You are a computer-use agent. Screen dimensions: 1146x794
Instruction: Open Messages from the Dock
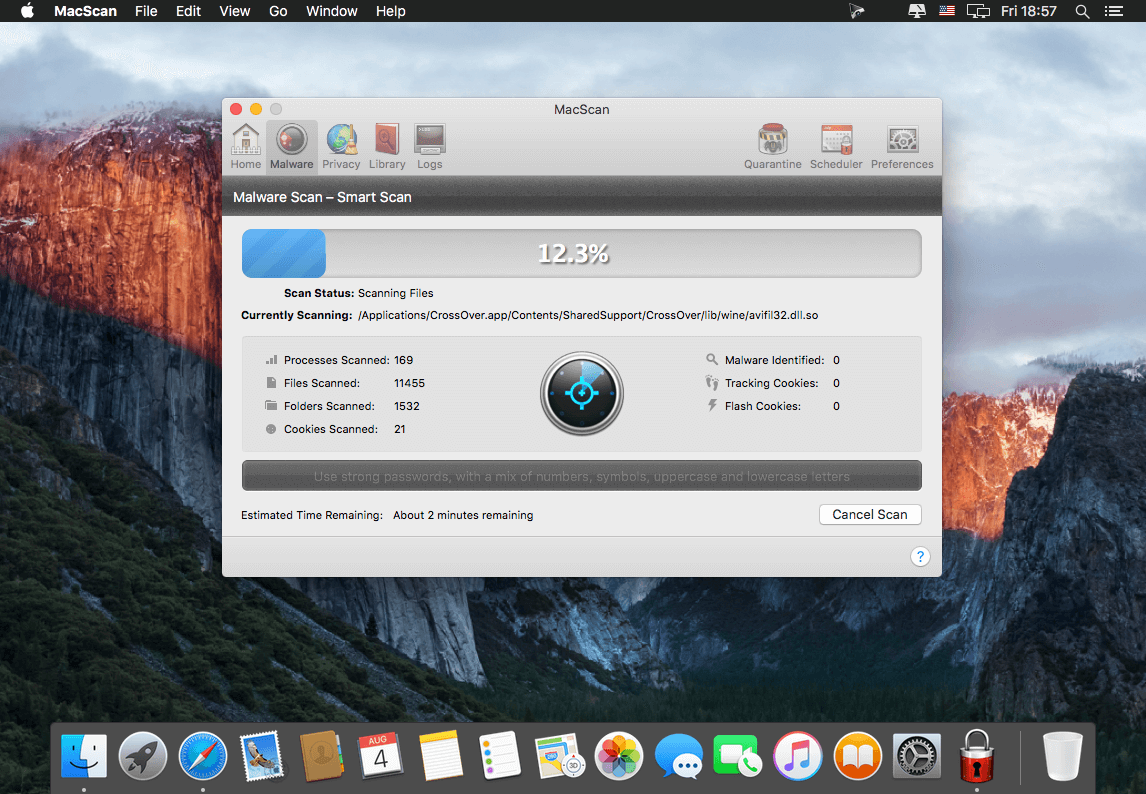tap(678, 756)
